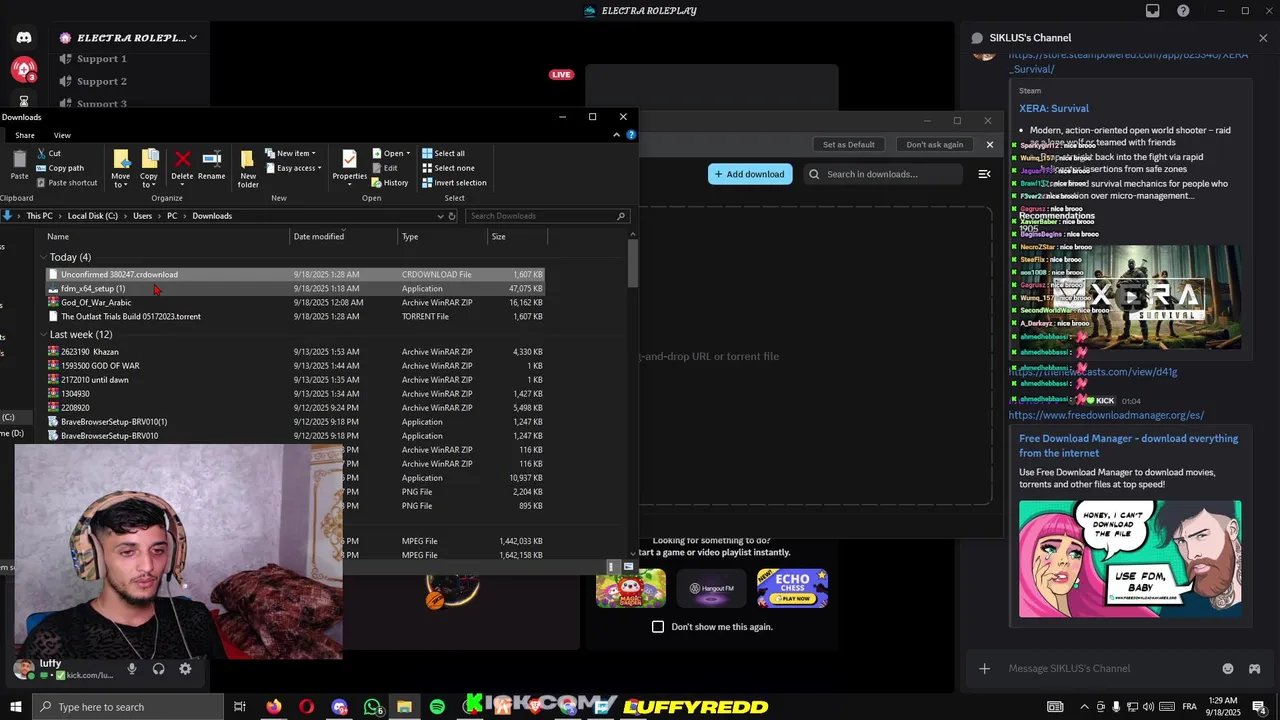The height and width of the screenshot is (720, 1280).
Task: Click the Windows Start button
Action: (x=15, y=707)
